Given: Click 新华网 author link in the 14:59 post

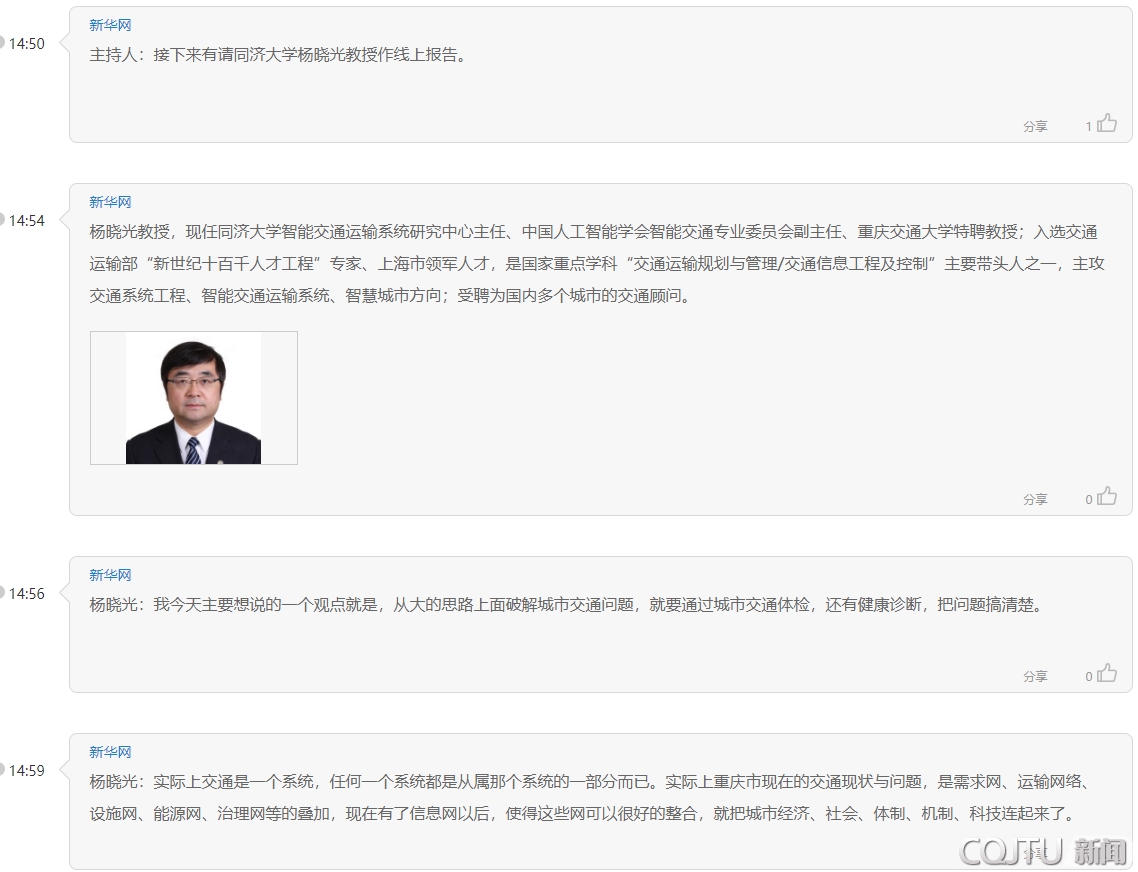Looking at the screenshot, I should point(110,752).
